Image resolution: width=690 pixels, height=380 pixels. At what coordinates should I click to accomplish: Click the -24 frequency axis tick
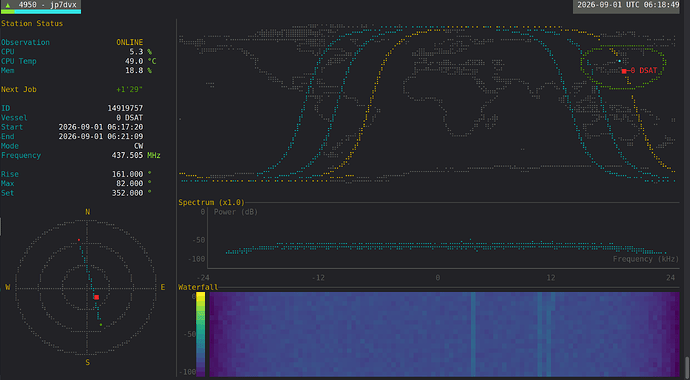pos(203,278)
